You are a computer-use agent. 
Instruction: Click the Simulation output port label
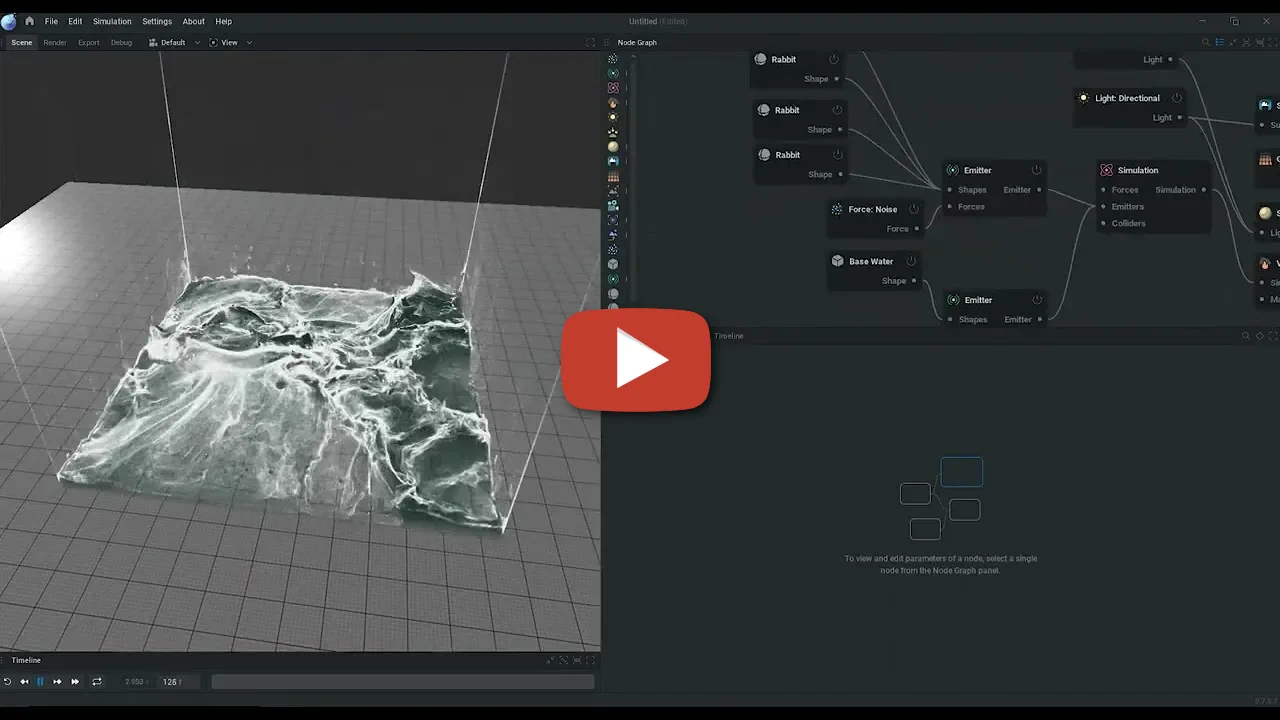pos(1175,190)
